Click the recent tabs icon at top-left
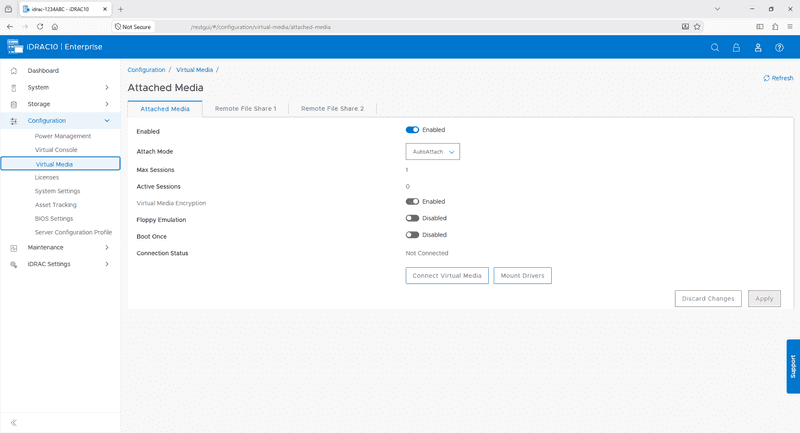 coord(8,9)
